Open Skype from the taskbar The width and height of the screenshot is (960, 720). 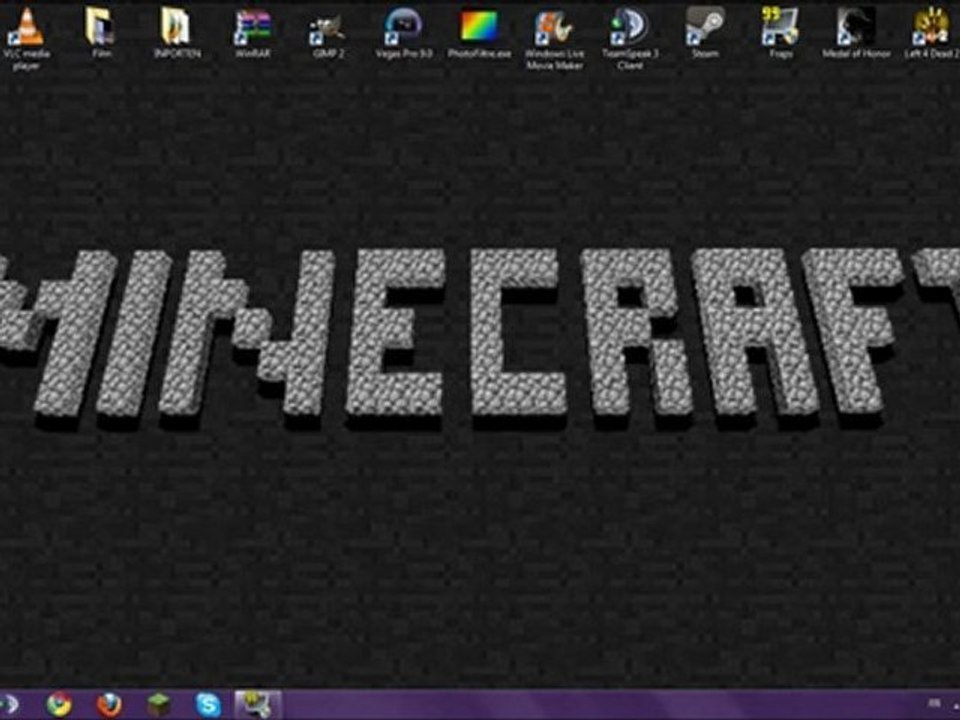click(x=208, y=705)
